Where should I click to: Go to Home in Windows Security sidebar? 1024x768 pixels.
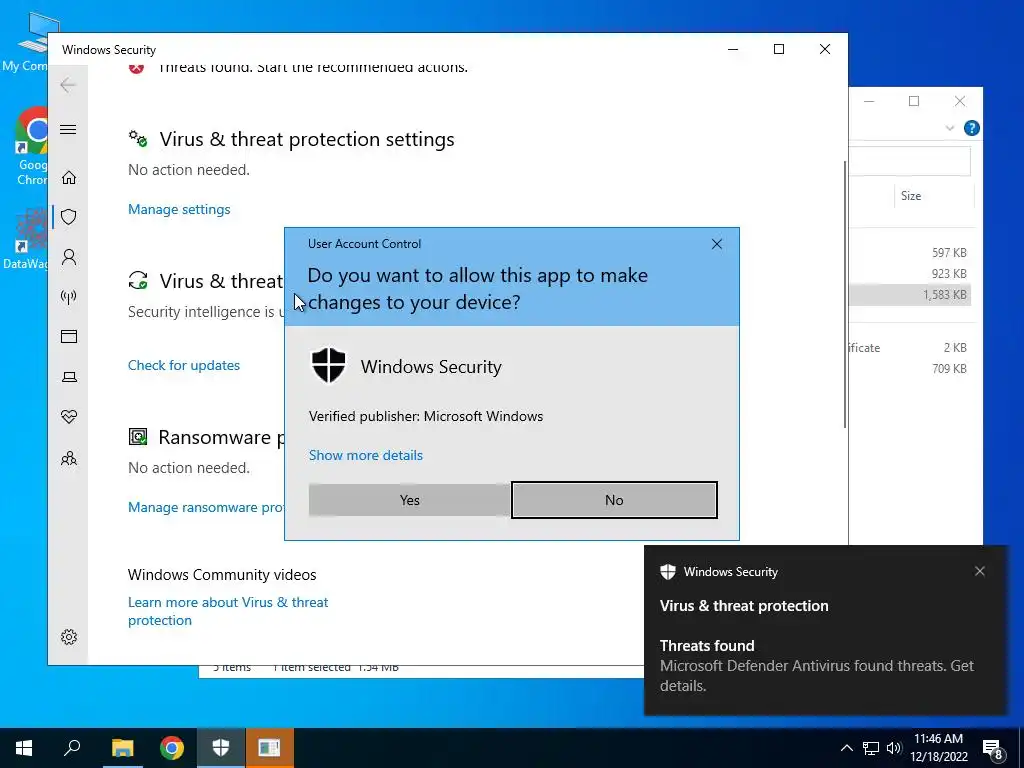click(x=69, y=178)
